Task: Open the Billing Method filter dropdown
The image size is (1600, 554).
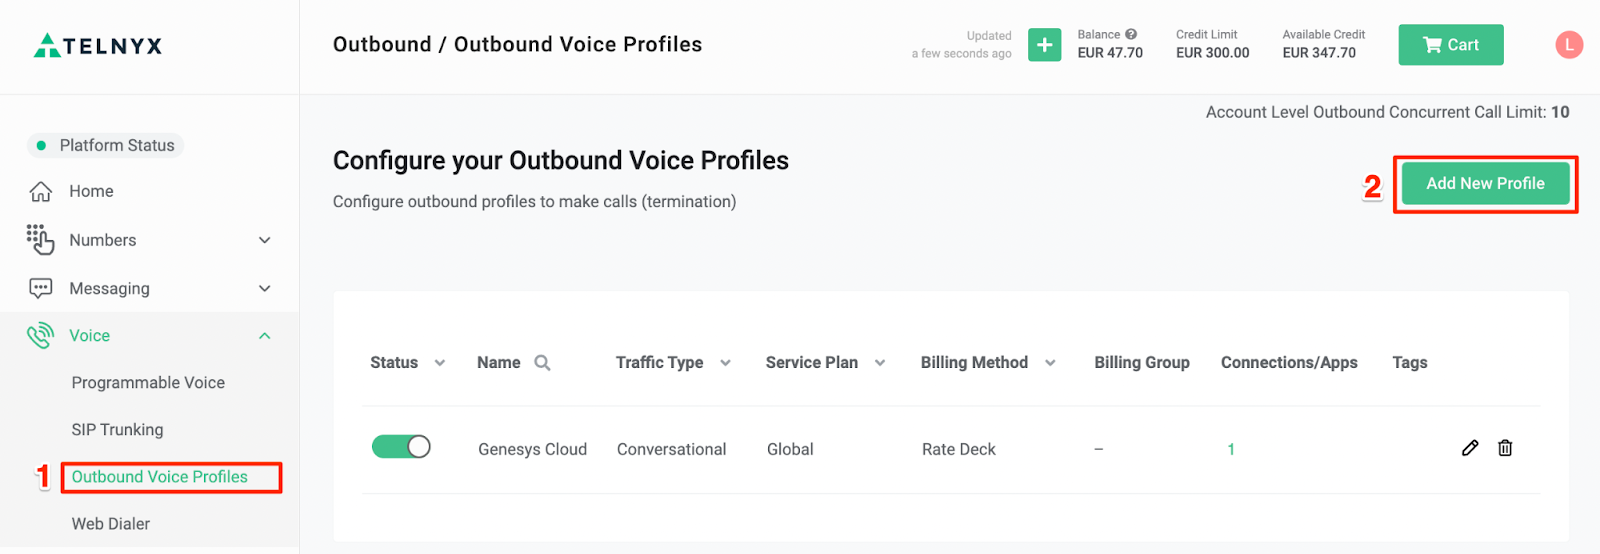Action: point(1050,363)
